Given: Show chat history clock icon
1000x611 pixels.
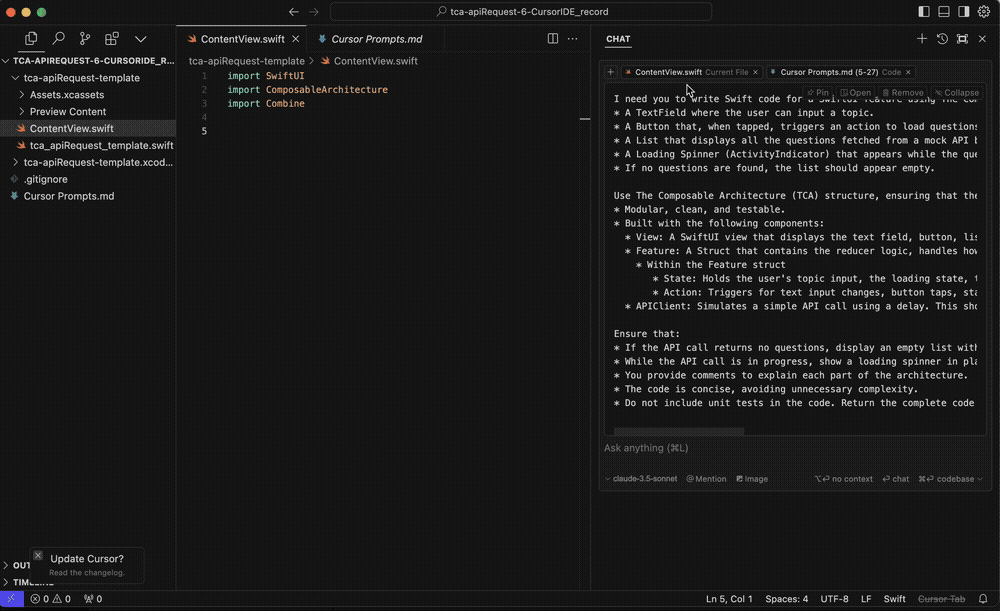Looking at the screenshot, I should click(x=942, y=39).
